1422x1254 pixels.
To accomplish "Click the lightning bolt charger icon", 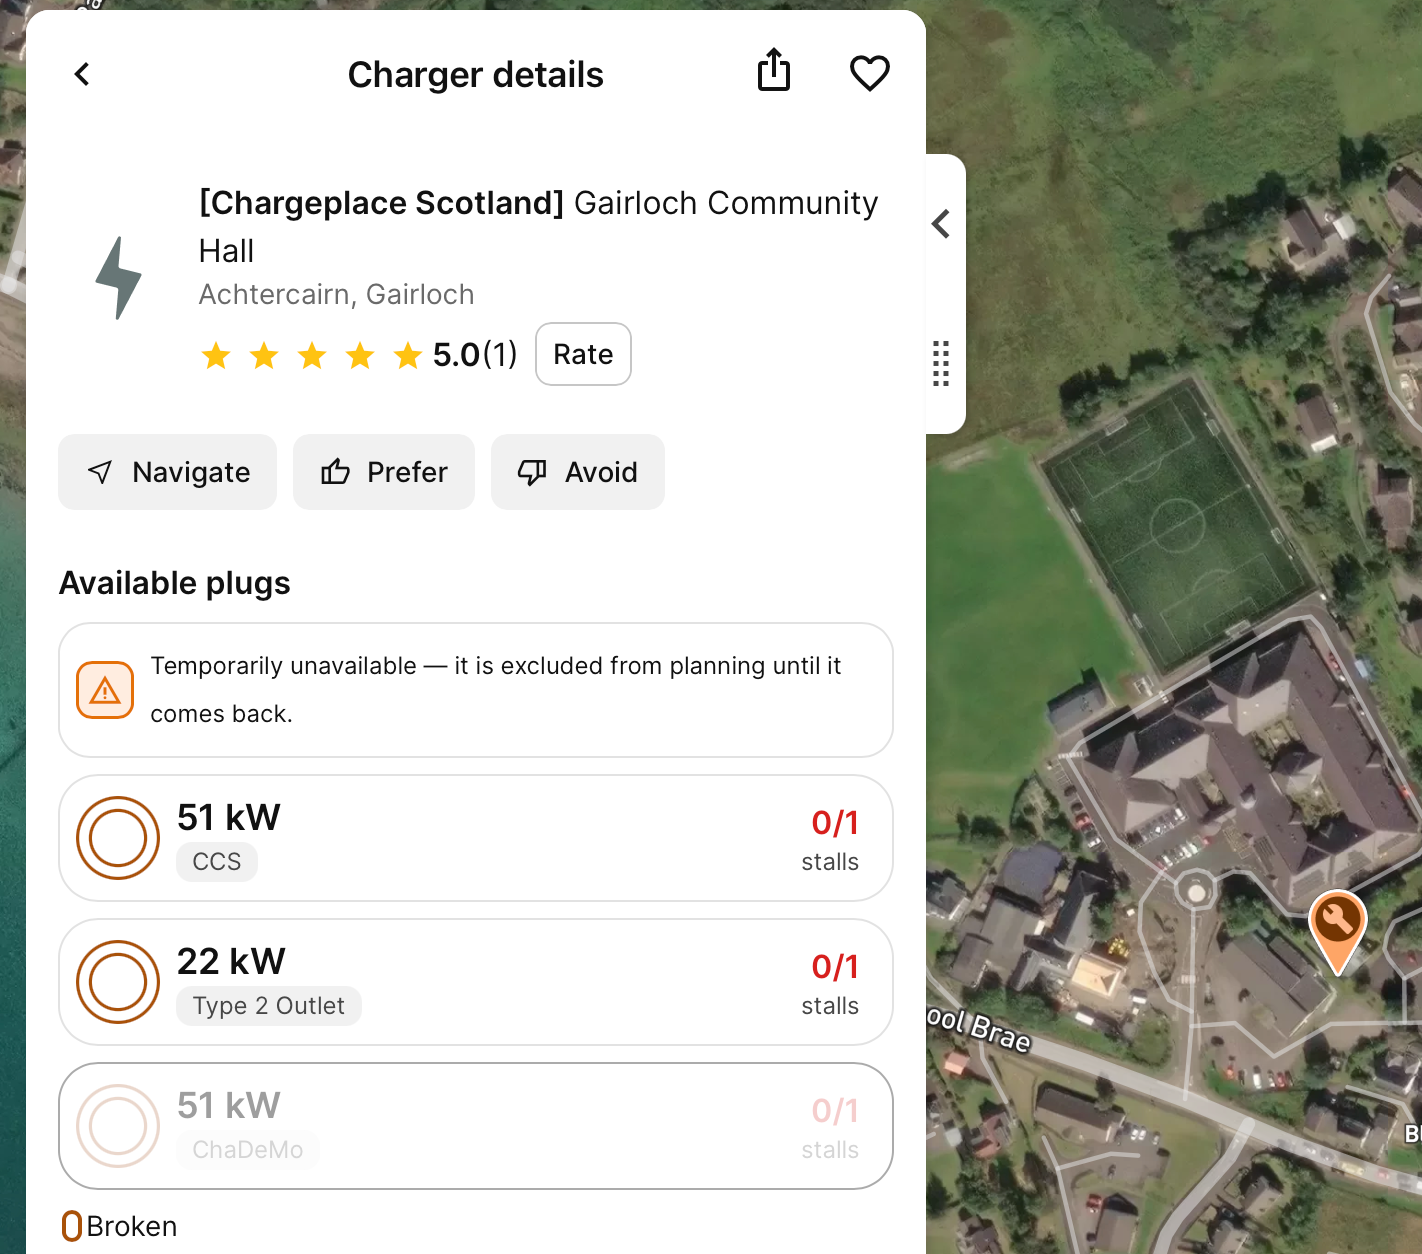I will point(119,278).
